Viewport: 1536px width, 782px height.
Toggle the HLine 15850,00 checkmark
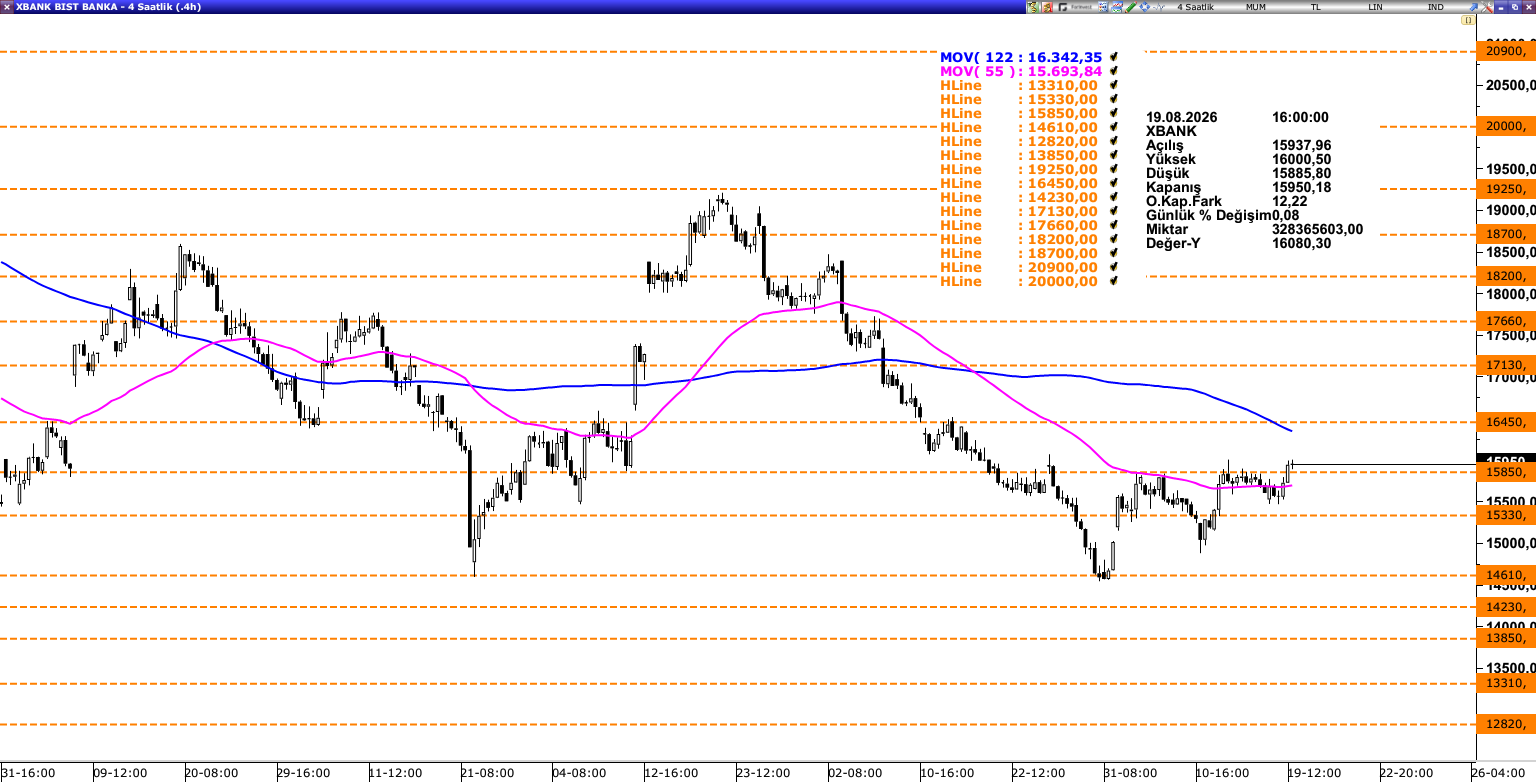(x=1113, y=113)
